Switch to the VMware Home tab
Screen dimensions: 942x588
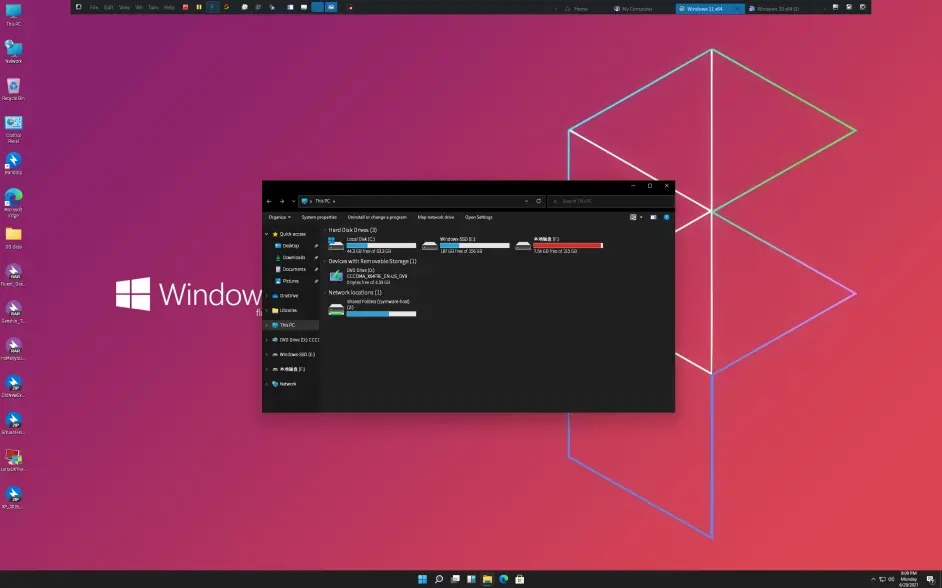click(576, 9)
